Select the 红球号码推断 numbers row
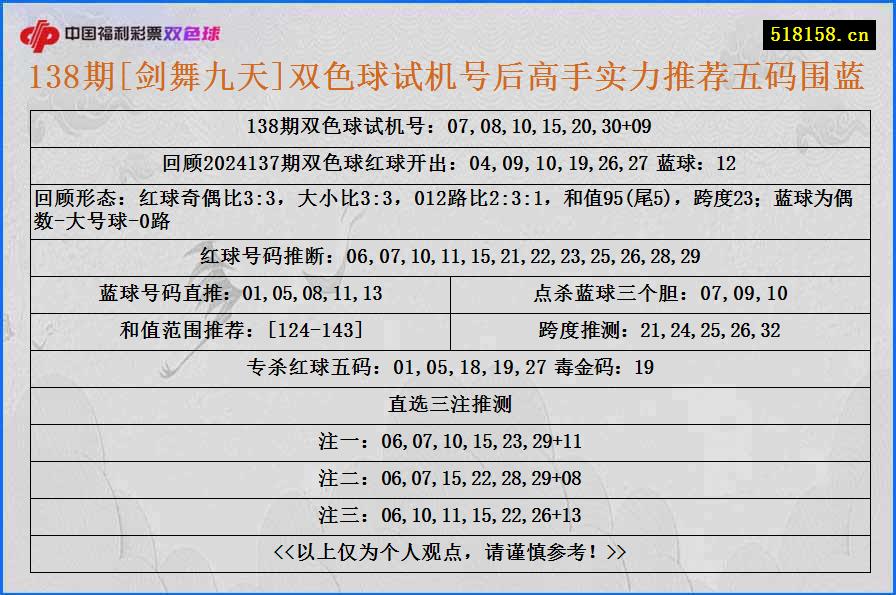The image size is (896, 595). (x=448, y=256)
